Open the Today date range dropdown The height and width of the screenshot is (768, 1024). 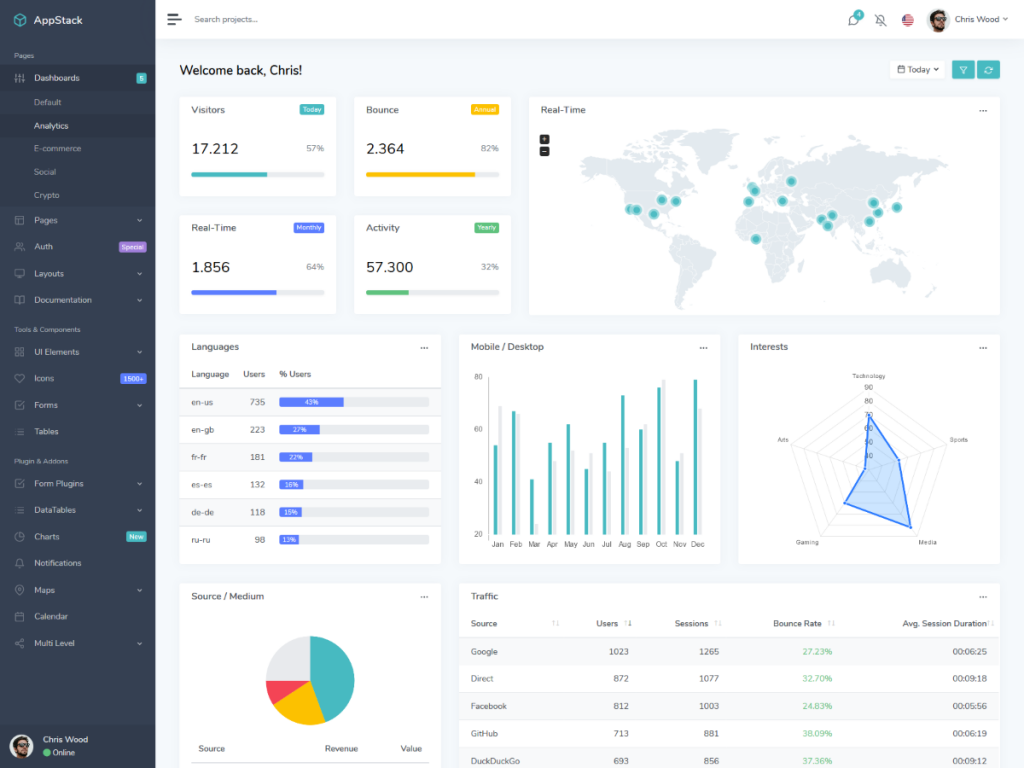(918, 70)
